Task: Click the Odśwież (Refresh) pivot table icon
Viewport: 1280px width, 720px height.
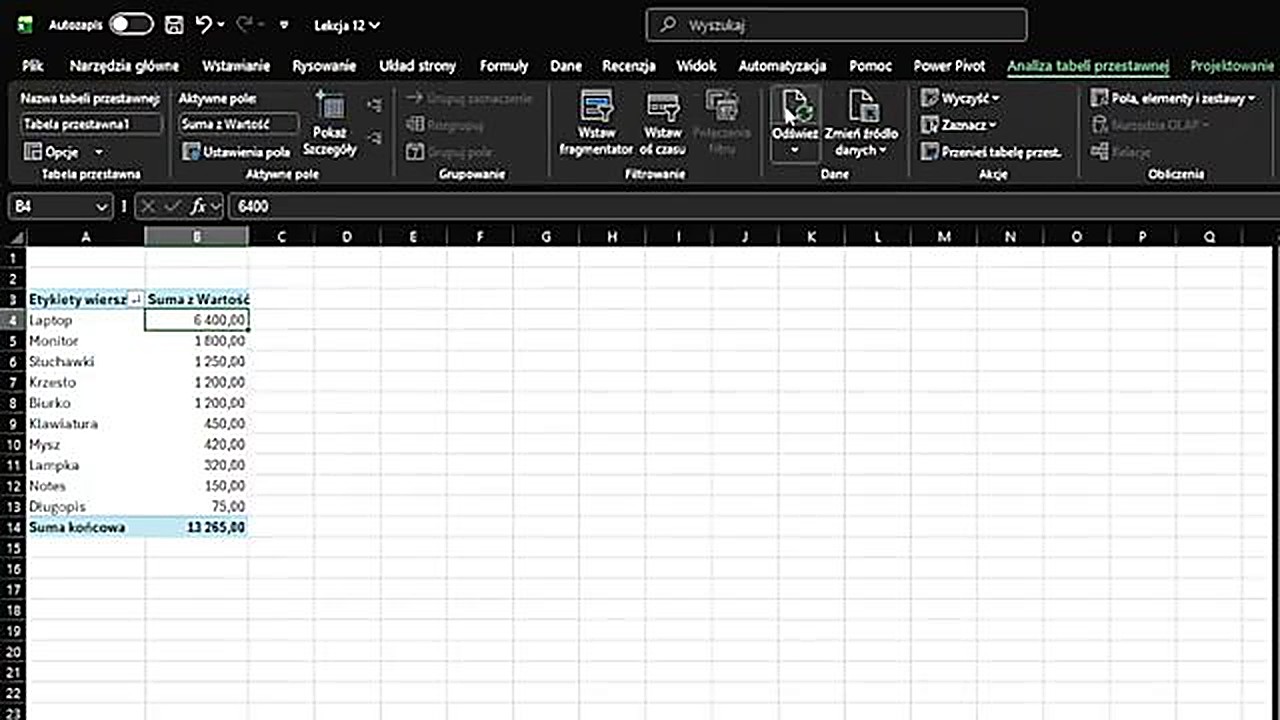Action: pyautogui.click(x=795, y=106)
